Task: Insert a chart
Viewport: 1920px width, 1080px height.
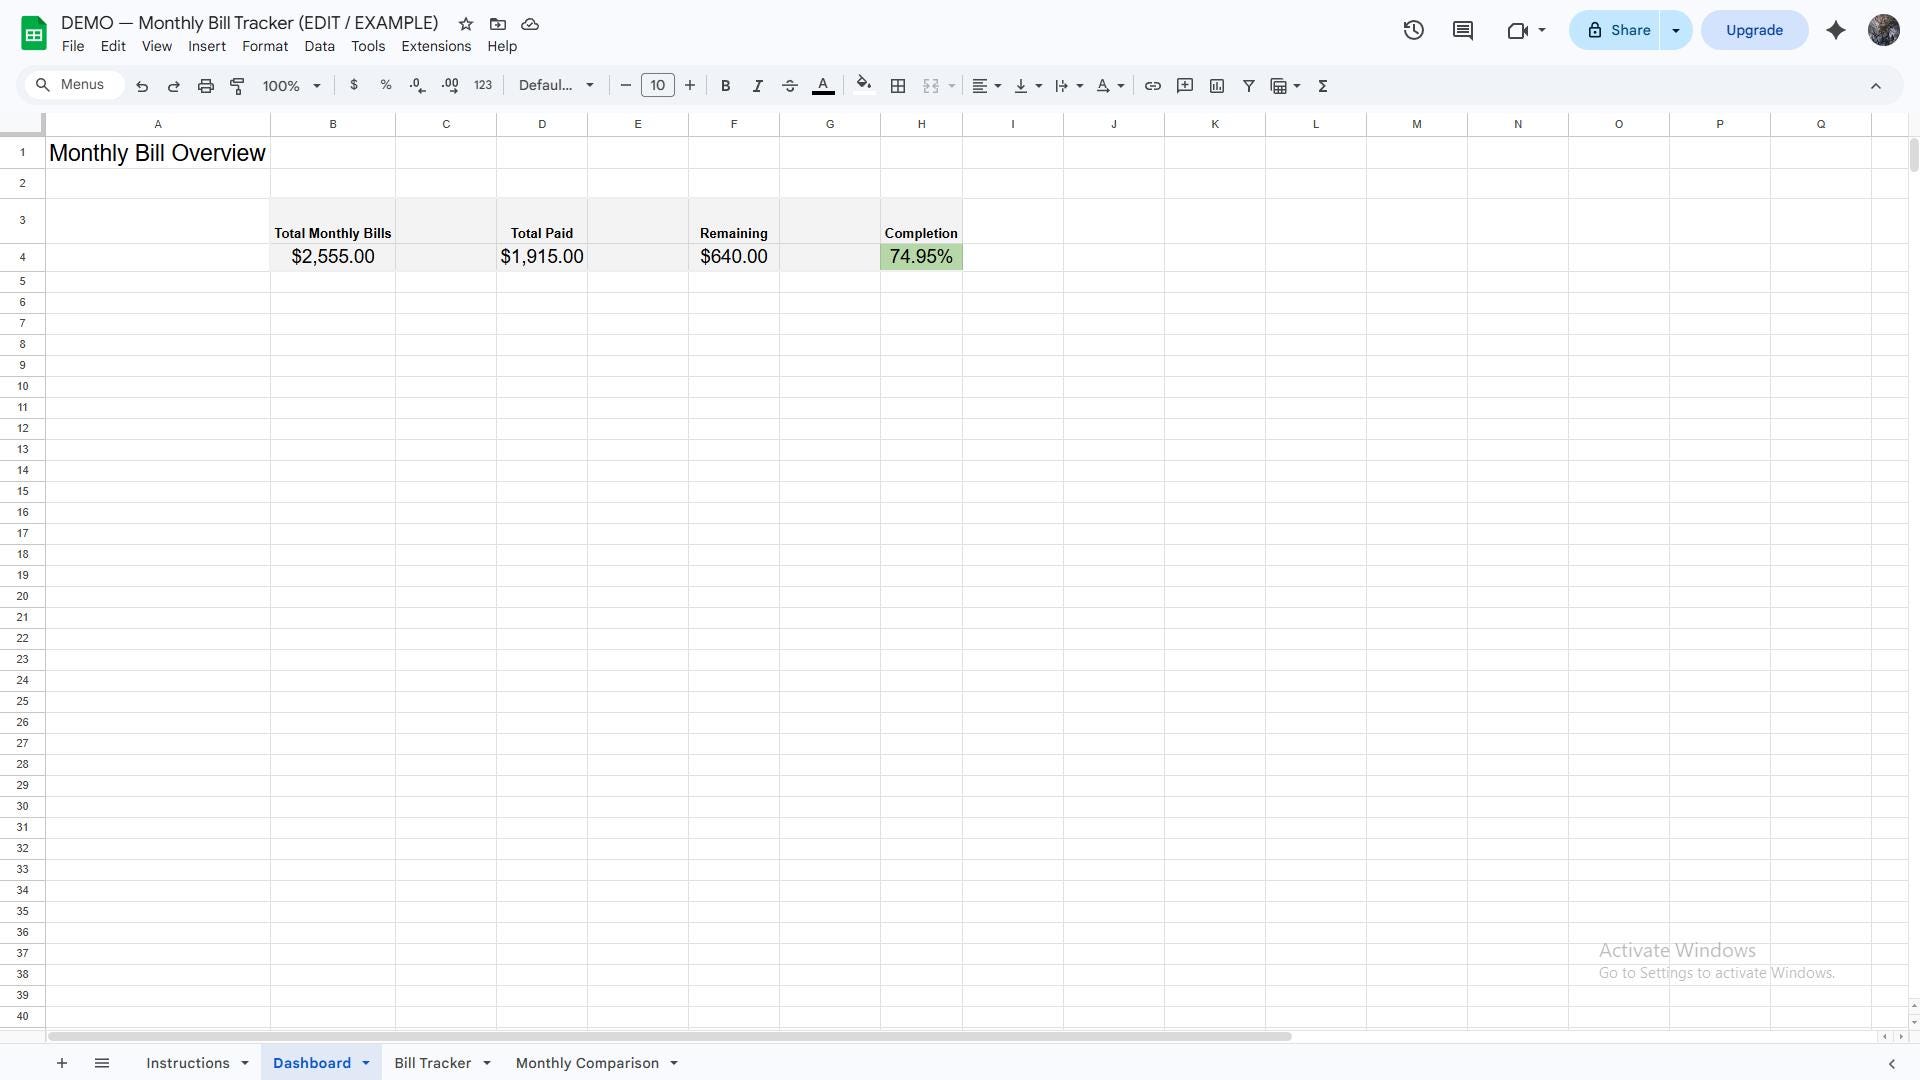Action: 1217,86
